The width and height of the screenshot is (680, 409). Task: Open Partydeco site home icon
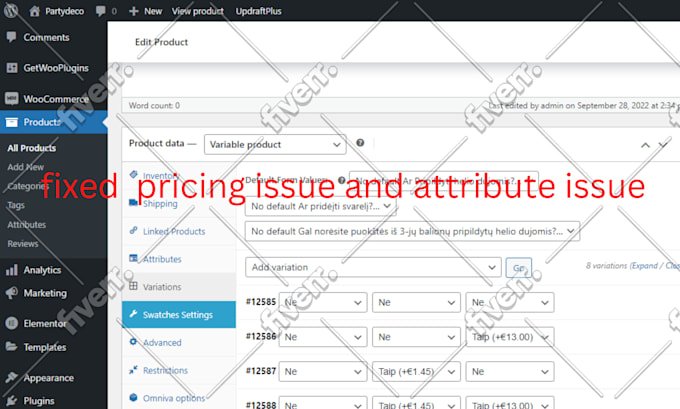click(34, 11)
